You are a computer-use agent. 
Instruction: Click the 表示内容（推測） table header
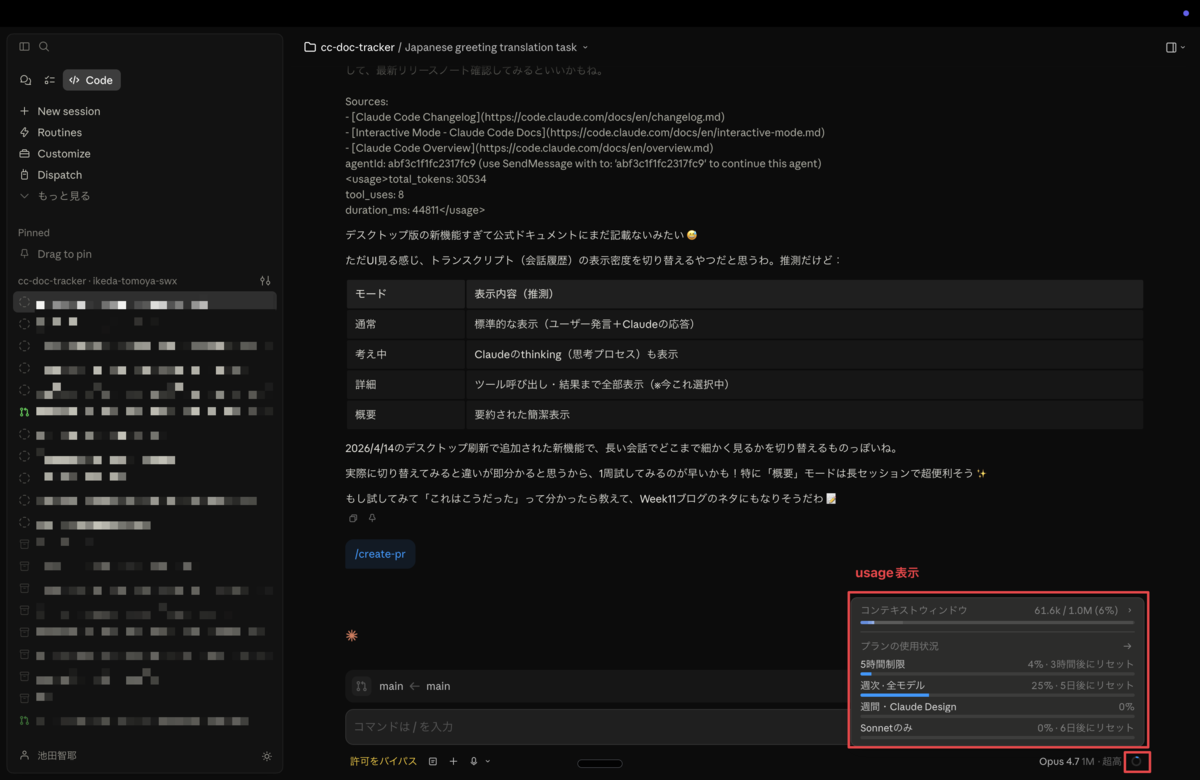pyautogui.click(x=804, y=294)
